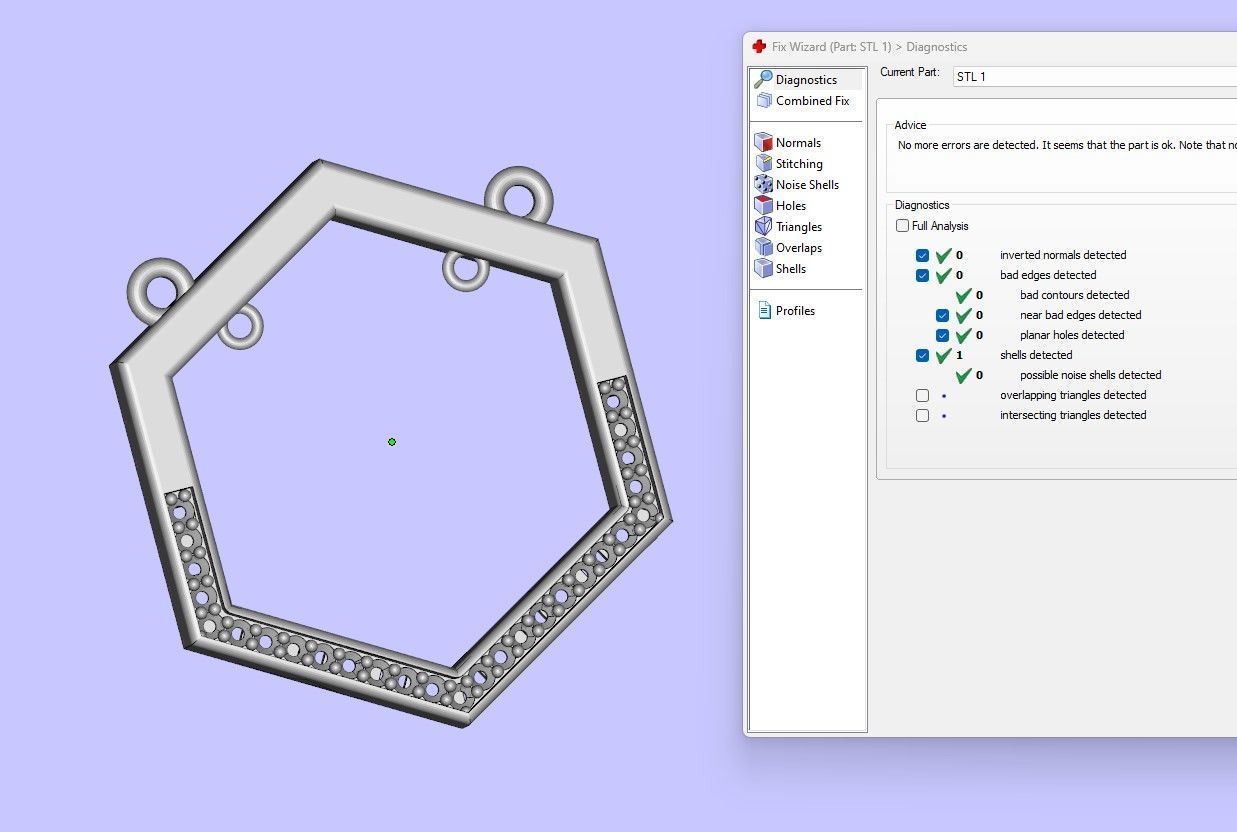Image resolution: width=1237 pixels, height=832 pixels.
Task: Click the Fix Wizard title bar text
Action: click(x=869, y=46)
